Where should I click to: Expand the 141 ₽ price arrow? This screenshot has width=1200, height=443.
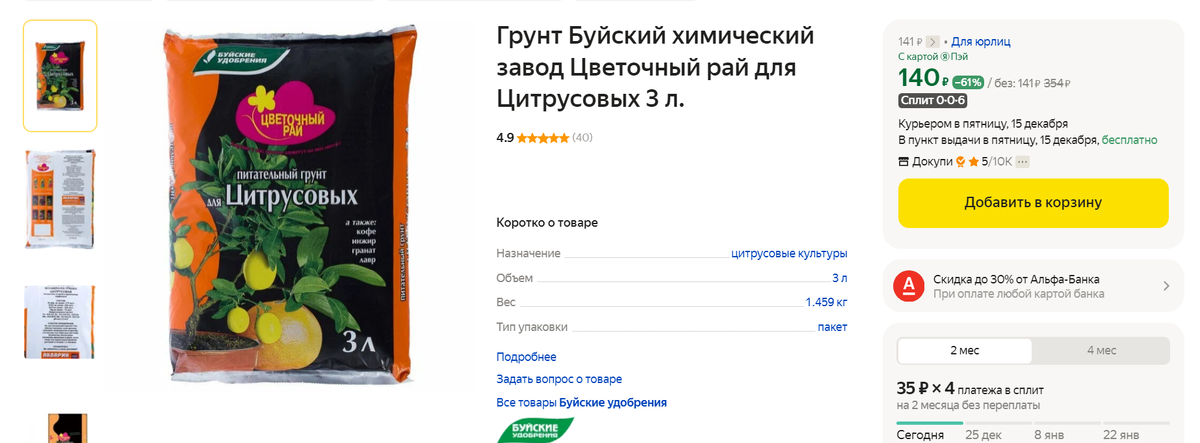coord(933,42)
